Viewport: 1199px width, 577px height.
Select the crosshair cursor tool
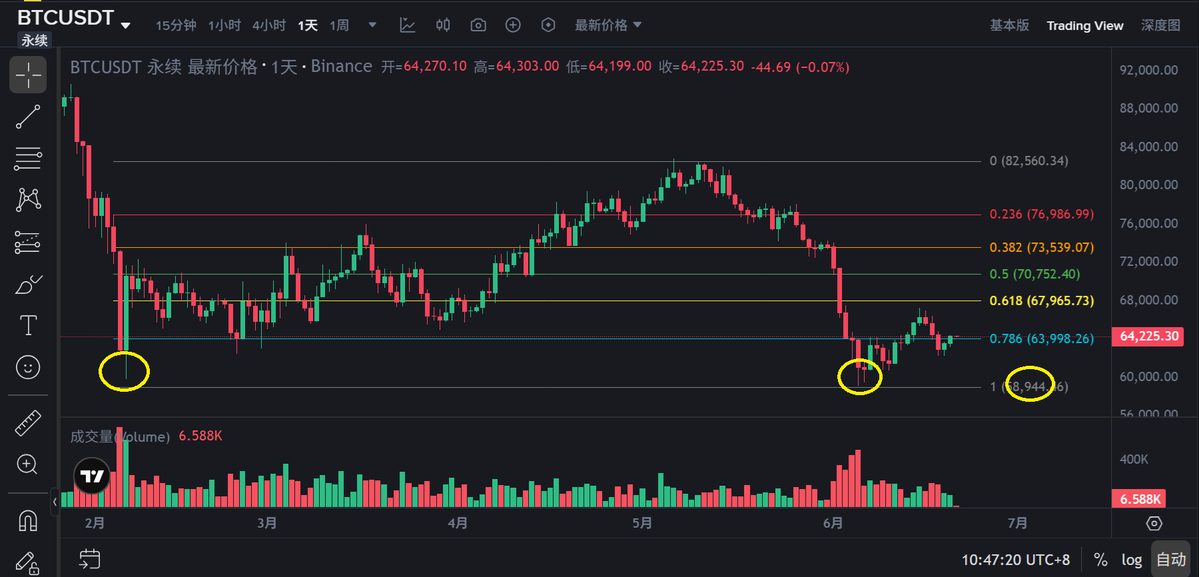28,74
